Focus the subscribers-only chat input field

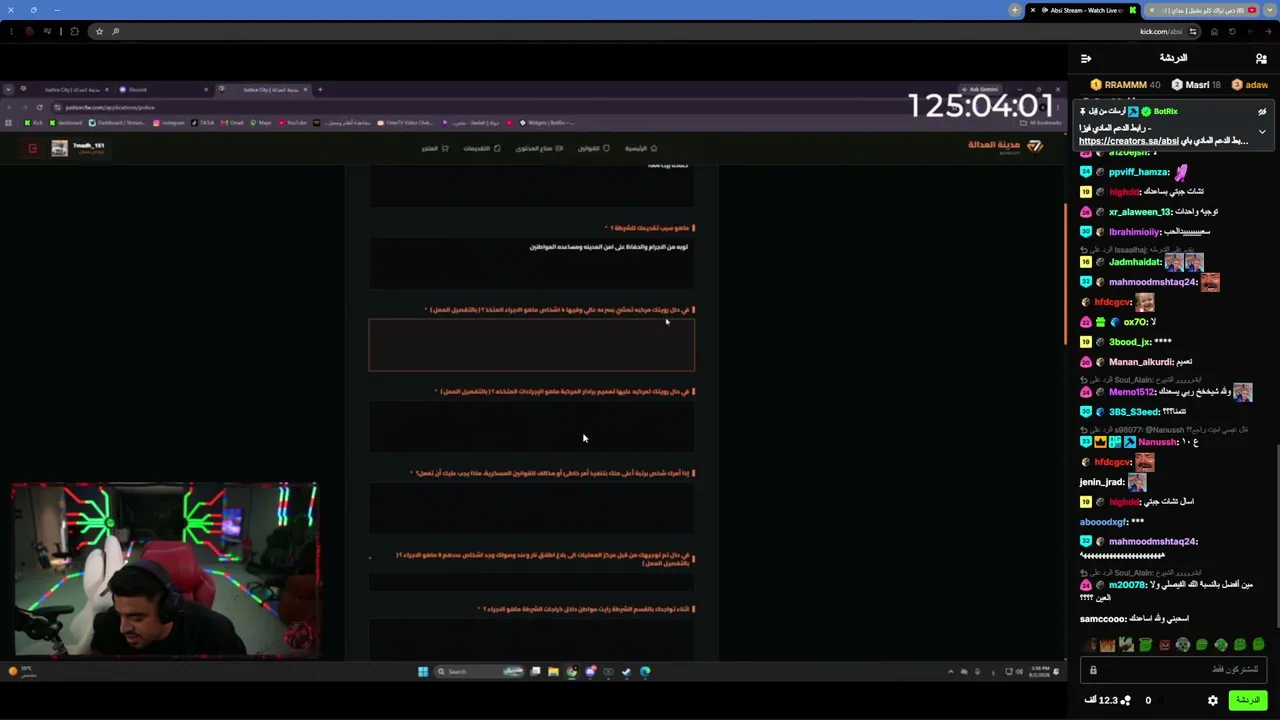click(x=1174, y=670)
